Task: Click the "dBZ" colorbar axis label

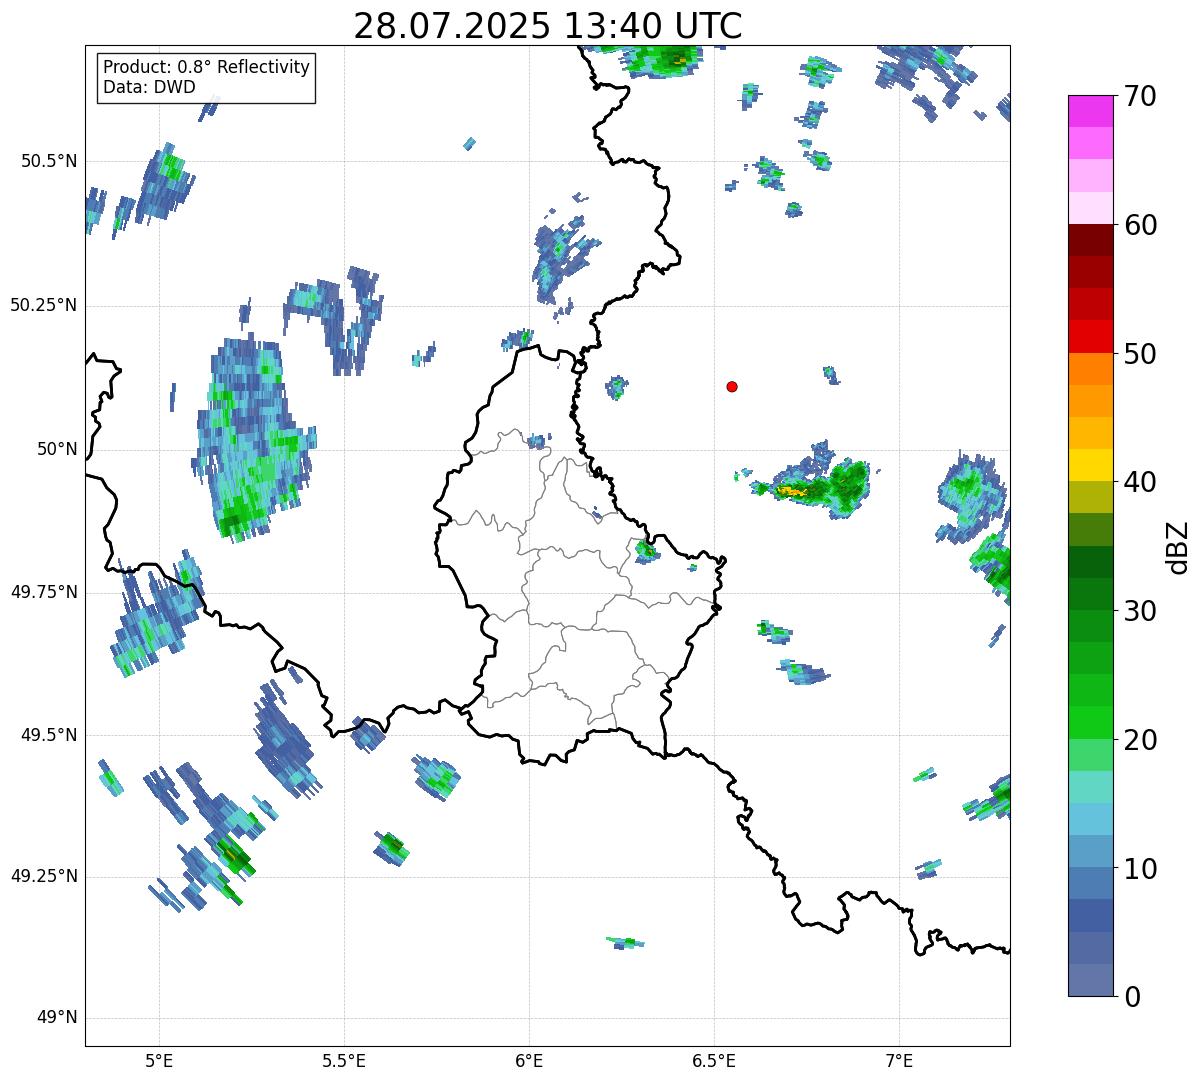Action: pos(1178,546)
